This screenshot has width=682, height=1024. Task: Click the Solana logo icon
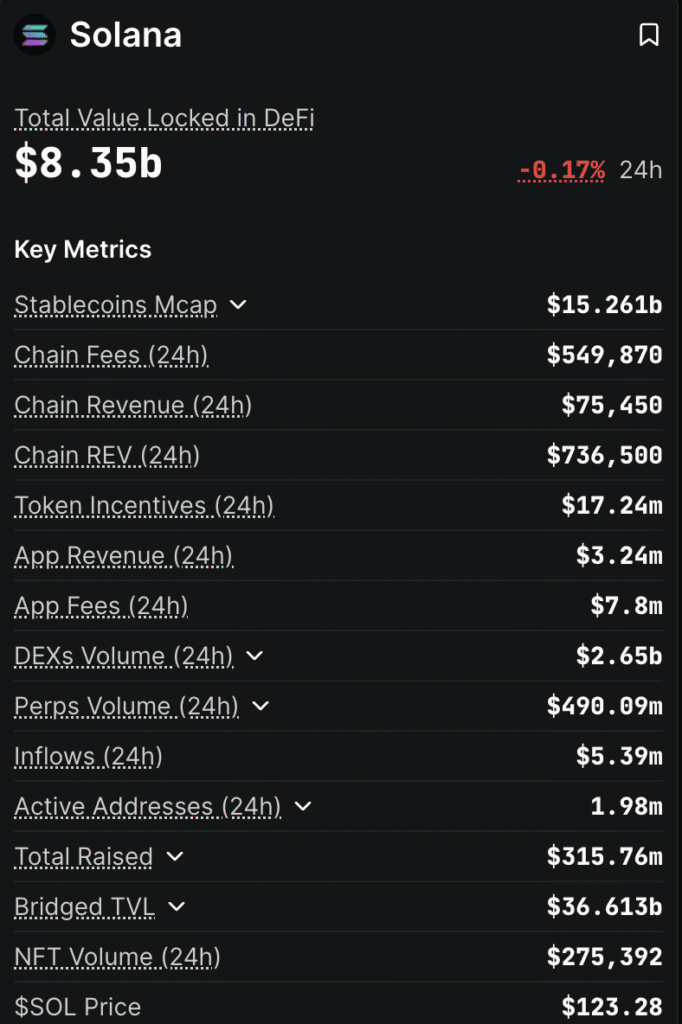coord(34,35)
